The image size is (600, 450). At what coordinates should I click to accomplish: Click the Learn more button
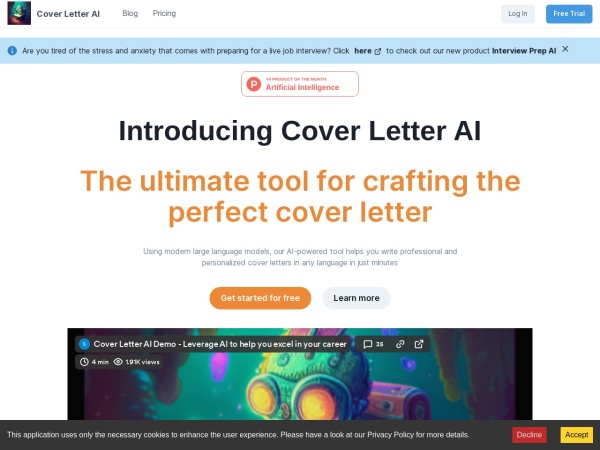pos(356,298)
